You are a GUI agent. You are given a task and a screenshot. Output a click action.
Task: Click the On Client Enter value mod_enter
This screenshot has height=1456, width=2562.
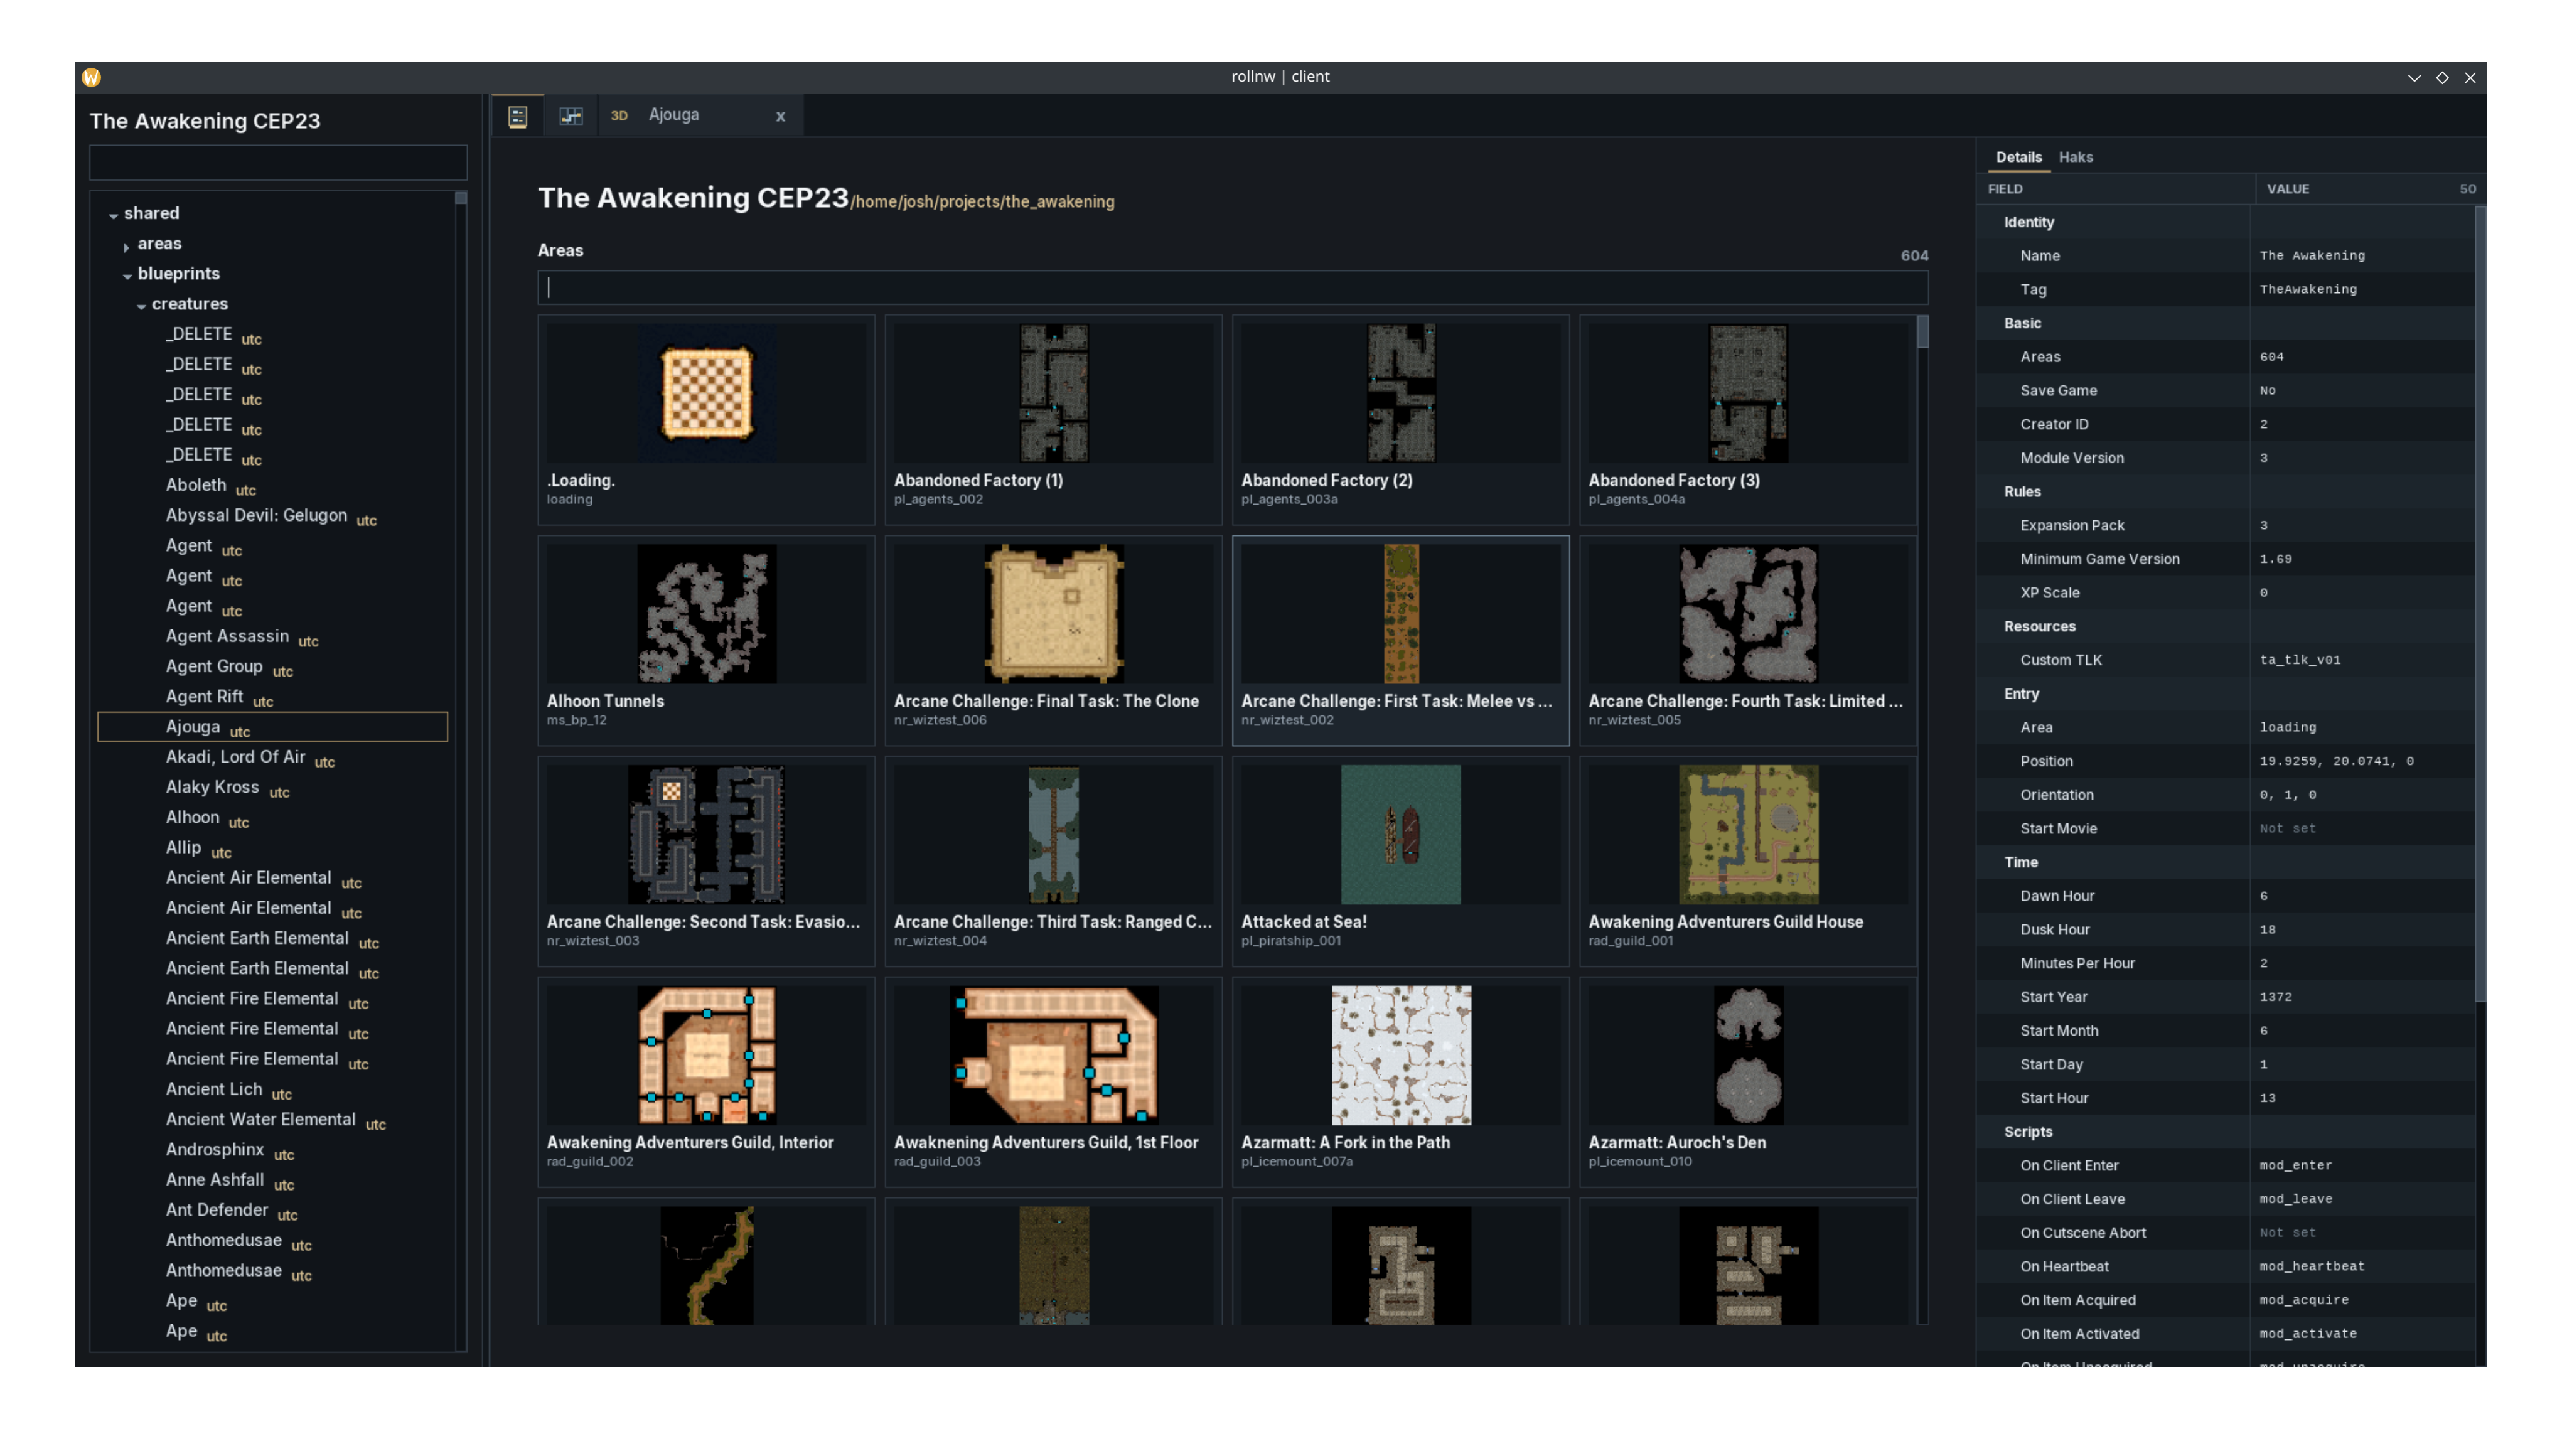2295,1166
